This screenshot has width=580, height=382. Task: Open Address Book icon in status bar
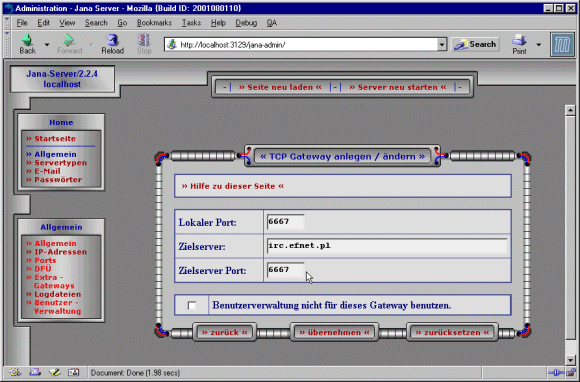(74, 372)
